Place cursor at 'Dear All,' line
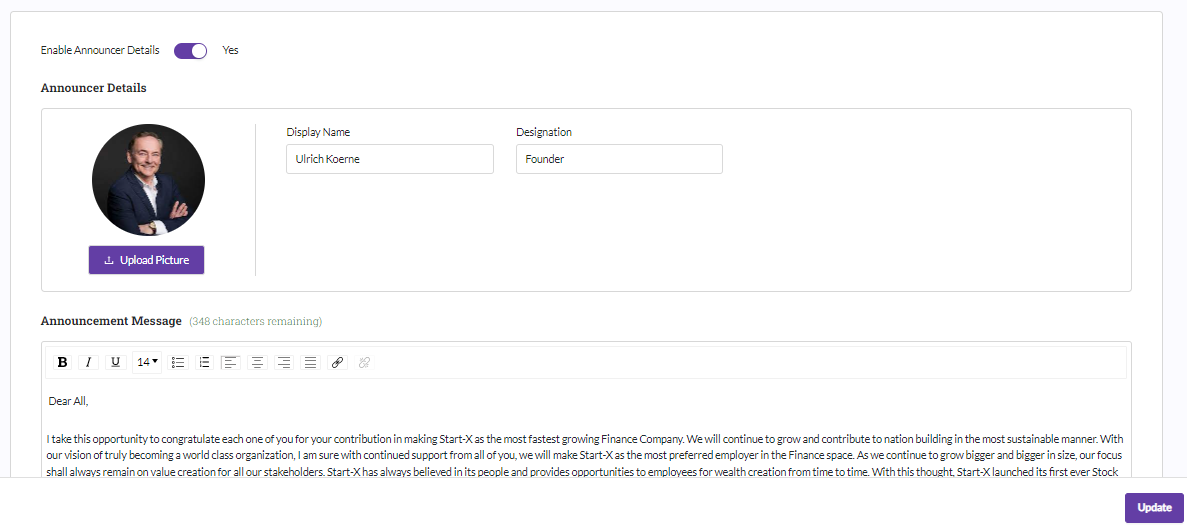 click(x=69, y=401)
